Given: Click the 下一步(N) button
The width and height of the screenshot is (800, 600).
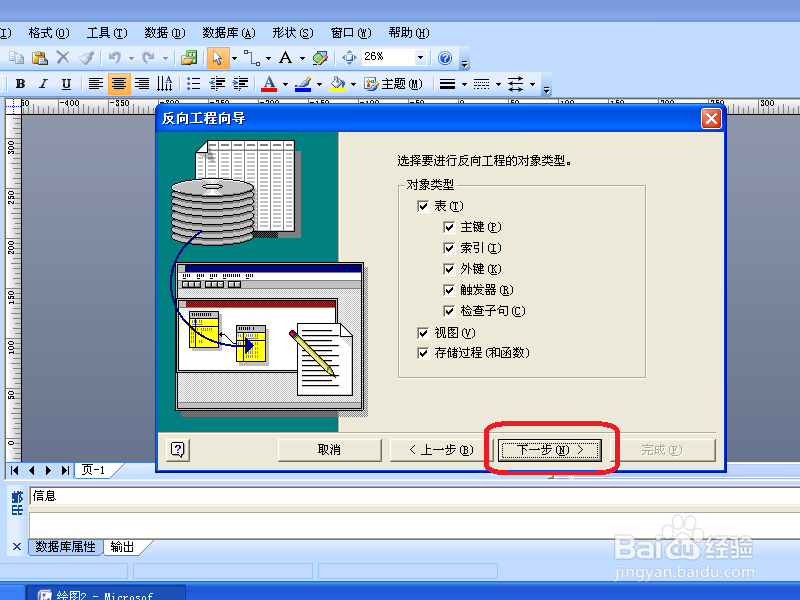Looking at the screenshot, I should tap(548, 449).
